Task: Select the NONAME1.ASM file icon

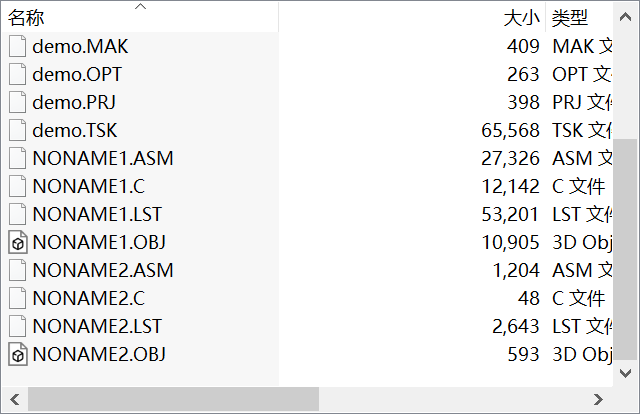Action: pyautogui.click(x=18, y=158)
